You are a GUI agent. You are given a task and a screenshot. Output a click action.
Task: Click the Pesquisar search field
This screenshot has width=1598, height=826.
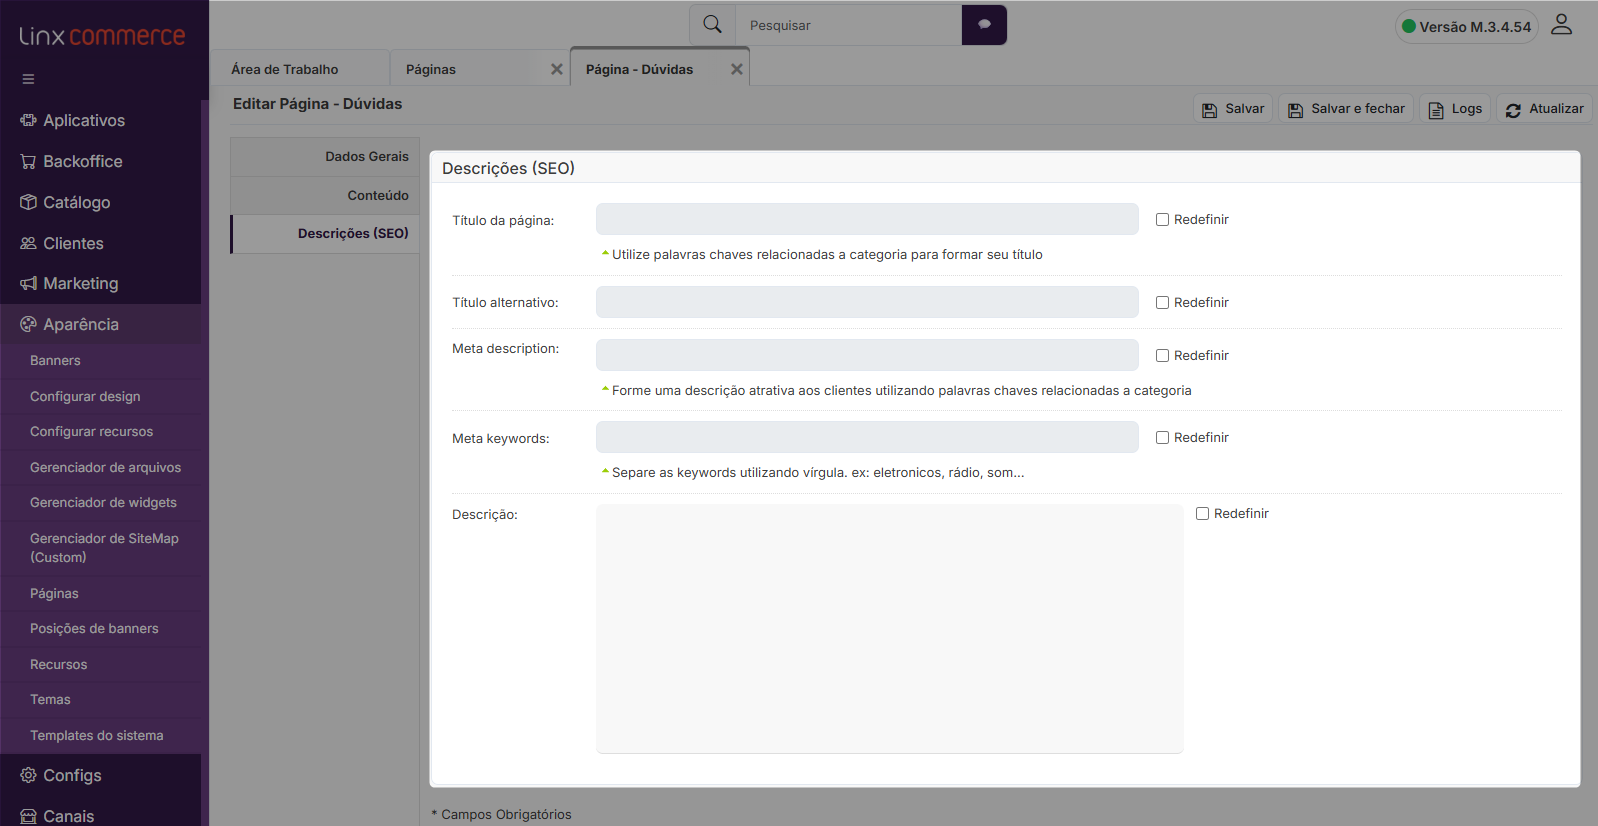tap(848, 25)
